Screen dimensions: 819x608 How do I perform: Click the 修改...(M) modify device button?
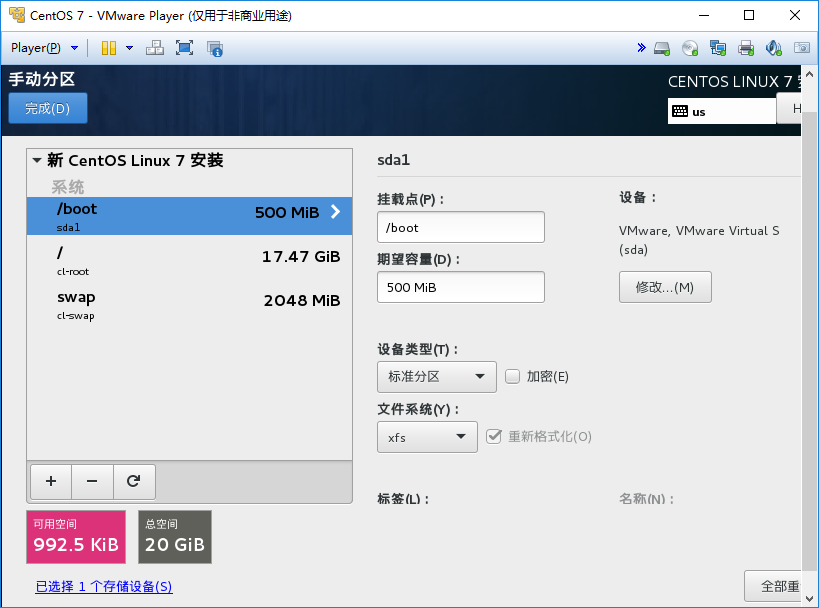[x=665, y=287]
